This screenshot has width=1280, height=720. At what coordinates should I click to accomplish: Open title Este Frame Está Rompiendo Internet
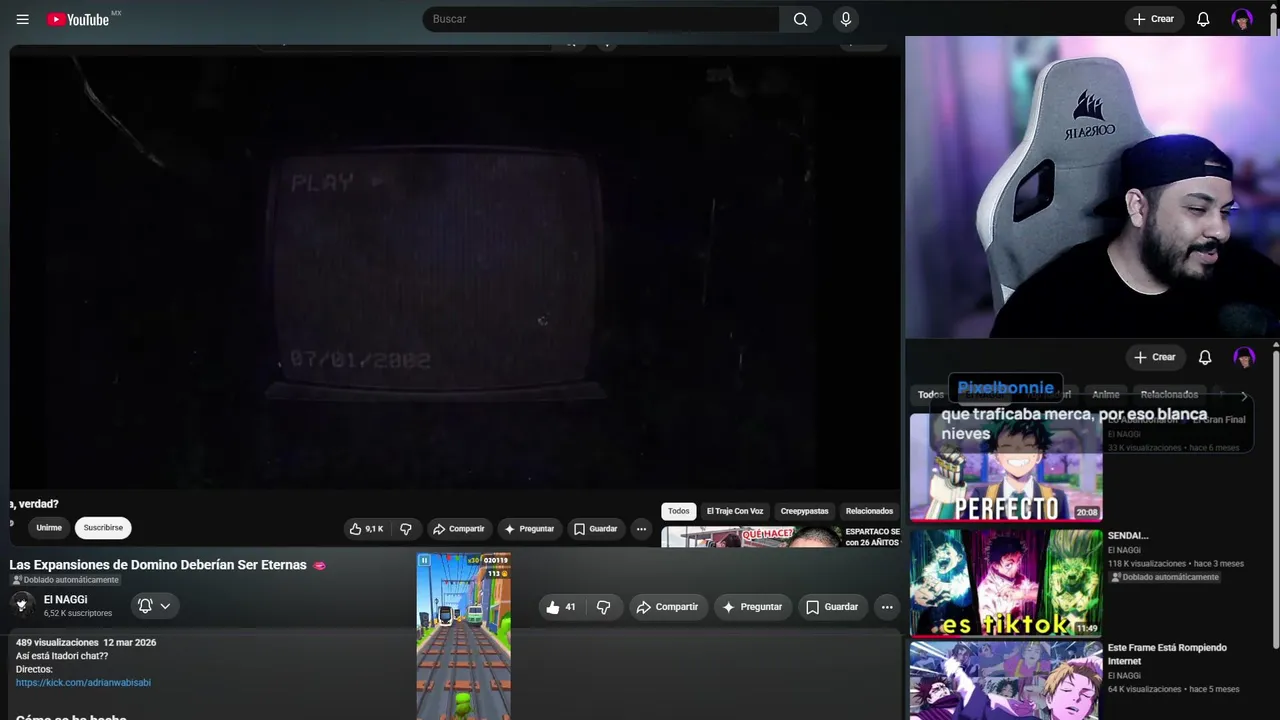(x=1167, y=654)
